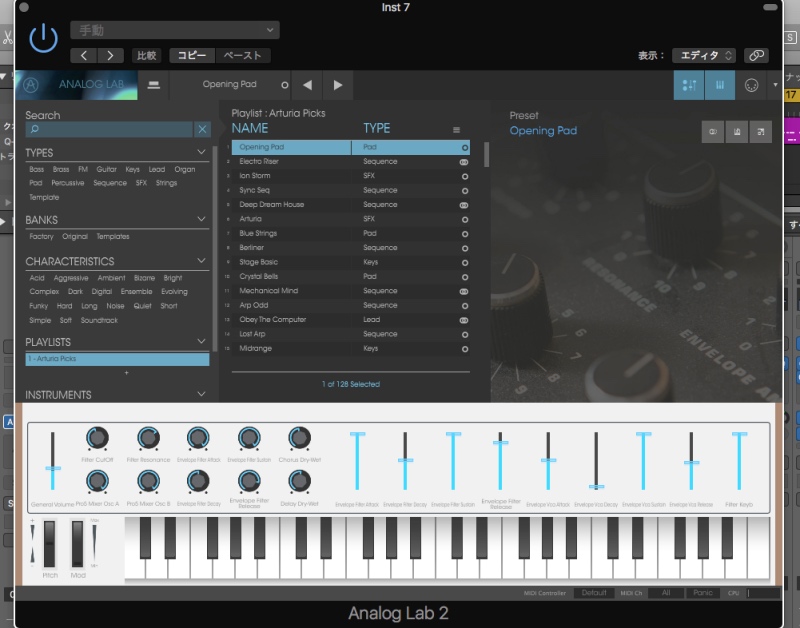Click the chain link icon beside エディタ

pyautogui.click(x=756, y=55)
